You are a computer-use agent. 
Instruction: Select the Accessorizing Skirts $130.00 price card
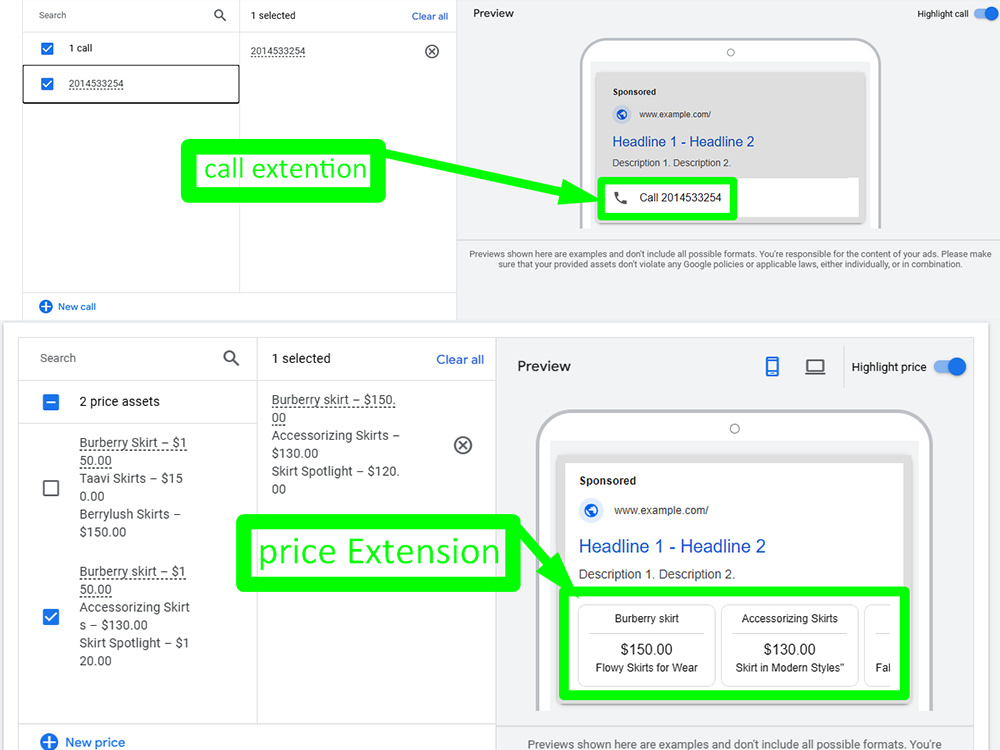tap(790, 643)
